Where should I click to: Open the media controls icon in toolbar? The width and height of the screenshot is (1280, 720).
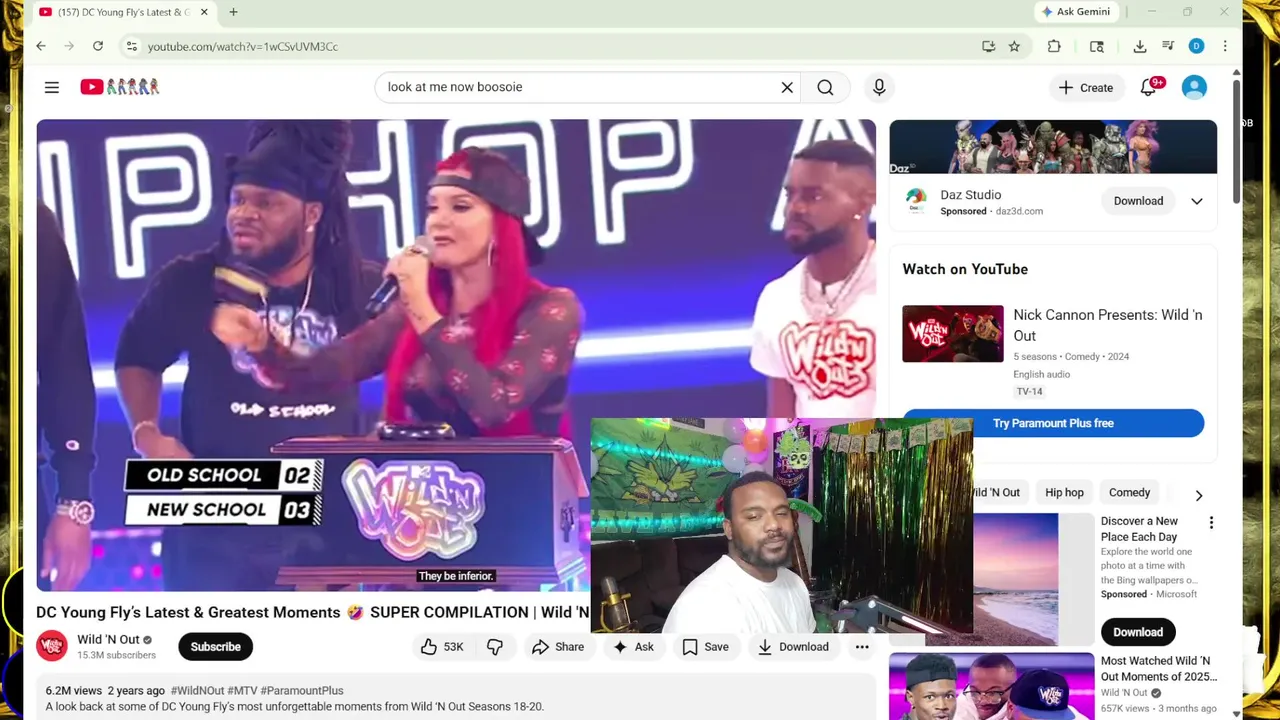(1168, 46)
